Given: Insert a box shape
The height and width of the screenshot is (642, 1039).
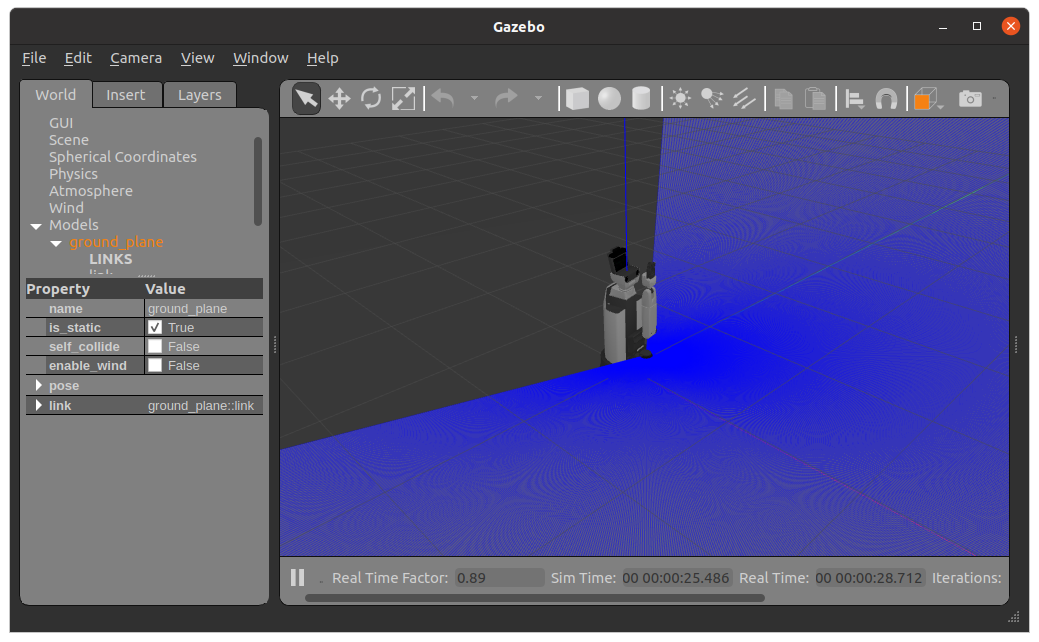Looking at the screenshot, I should click(x=577, y=98).
